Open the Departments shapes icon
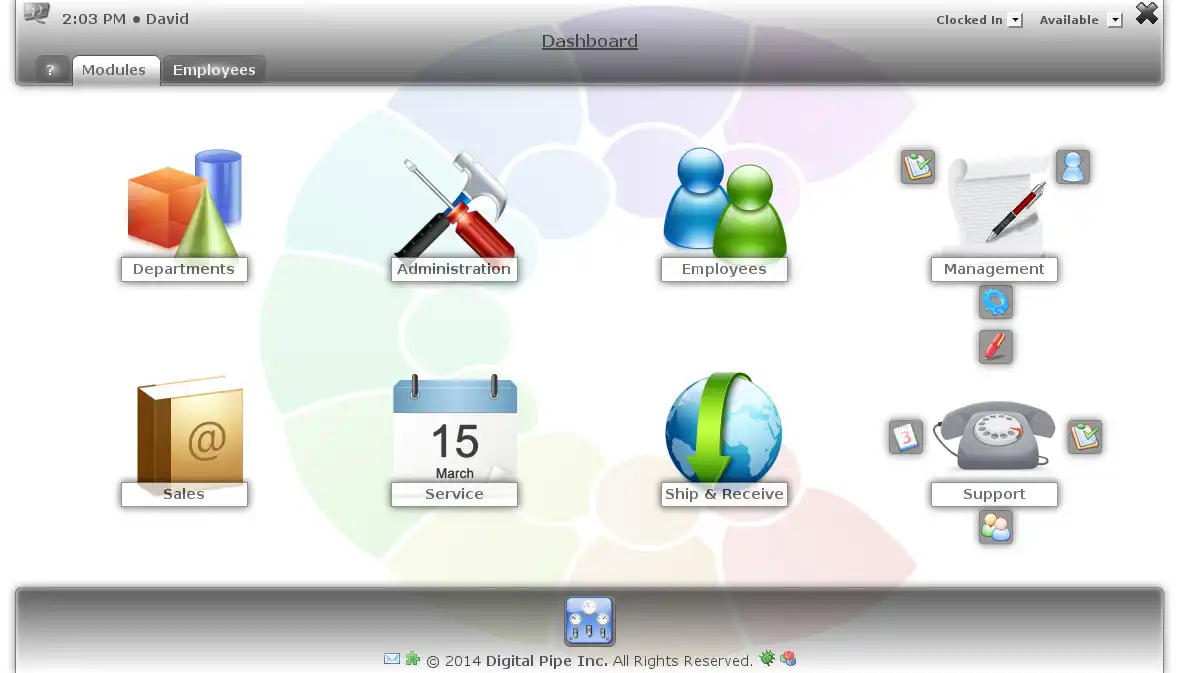Image resolution: width=1179 pixels, height=673 pixels. [x=185, y=202]
